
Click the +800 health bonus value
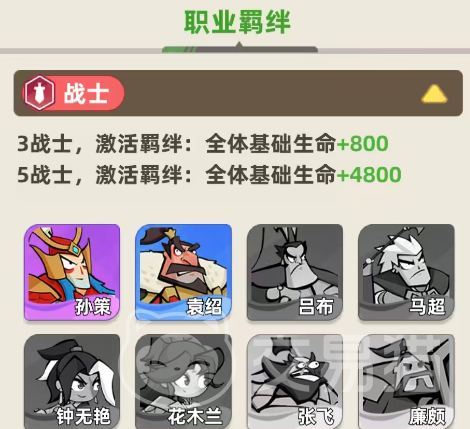click(362, 144)
